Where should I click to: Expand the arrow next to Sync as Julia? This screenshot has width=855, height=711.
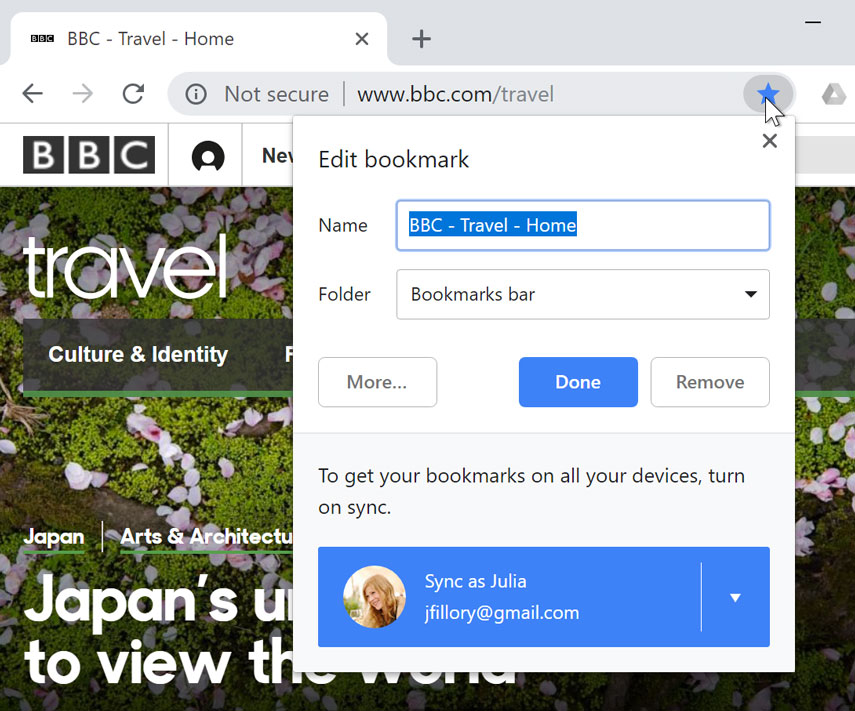735,597
